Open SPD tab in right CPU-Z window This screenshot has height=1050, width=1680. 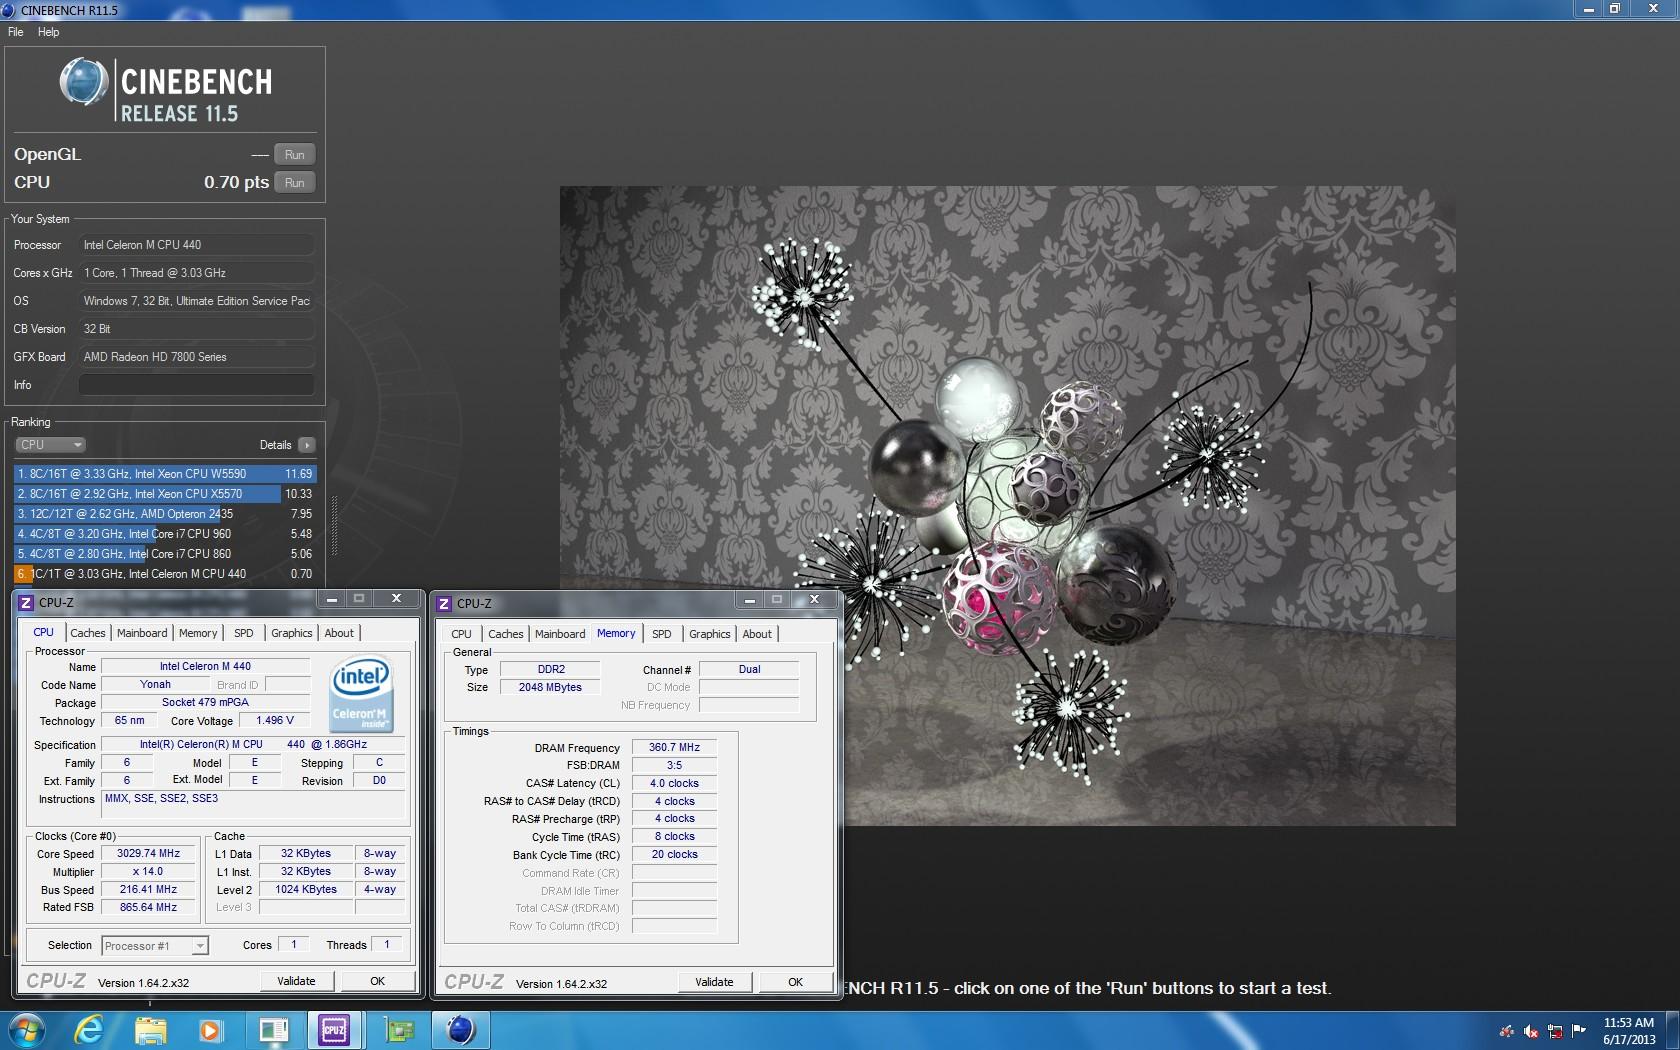click(662, 634)
